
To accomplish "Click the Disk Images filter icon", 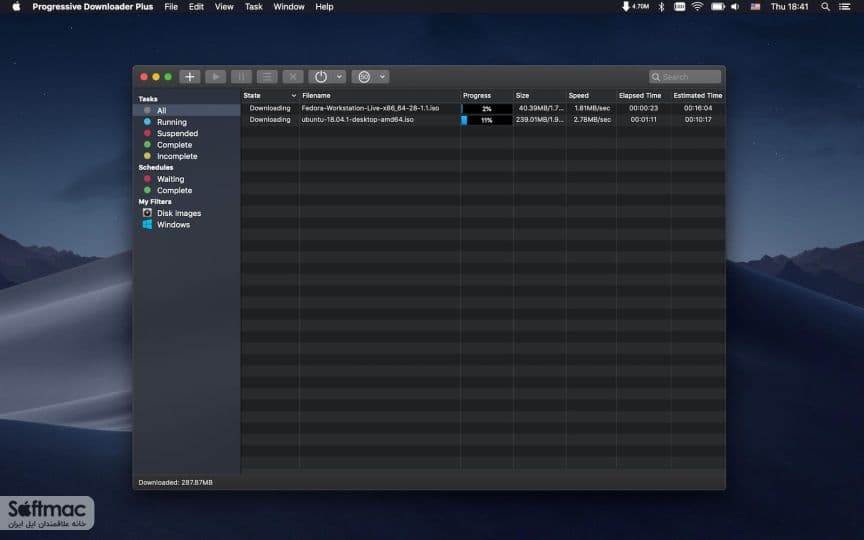I will coord(147,213).
